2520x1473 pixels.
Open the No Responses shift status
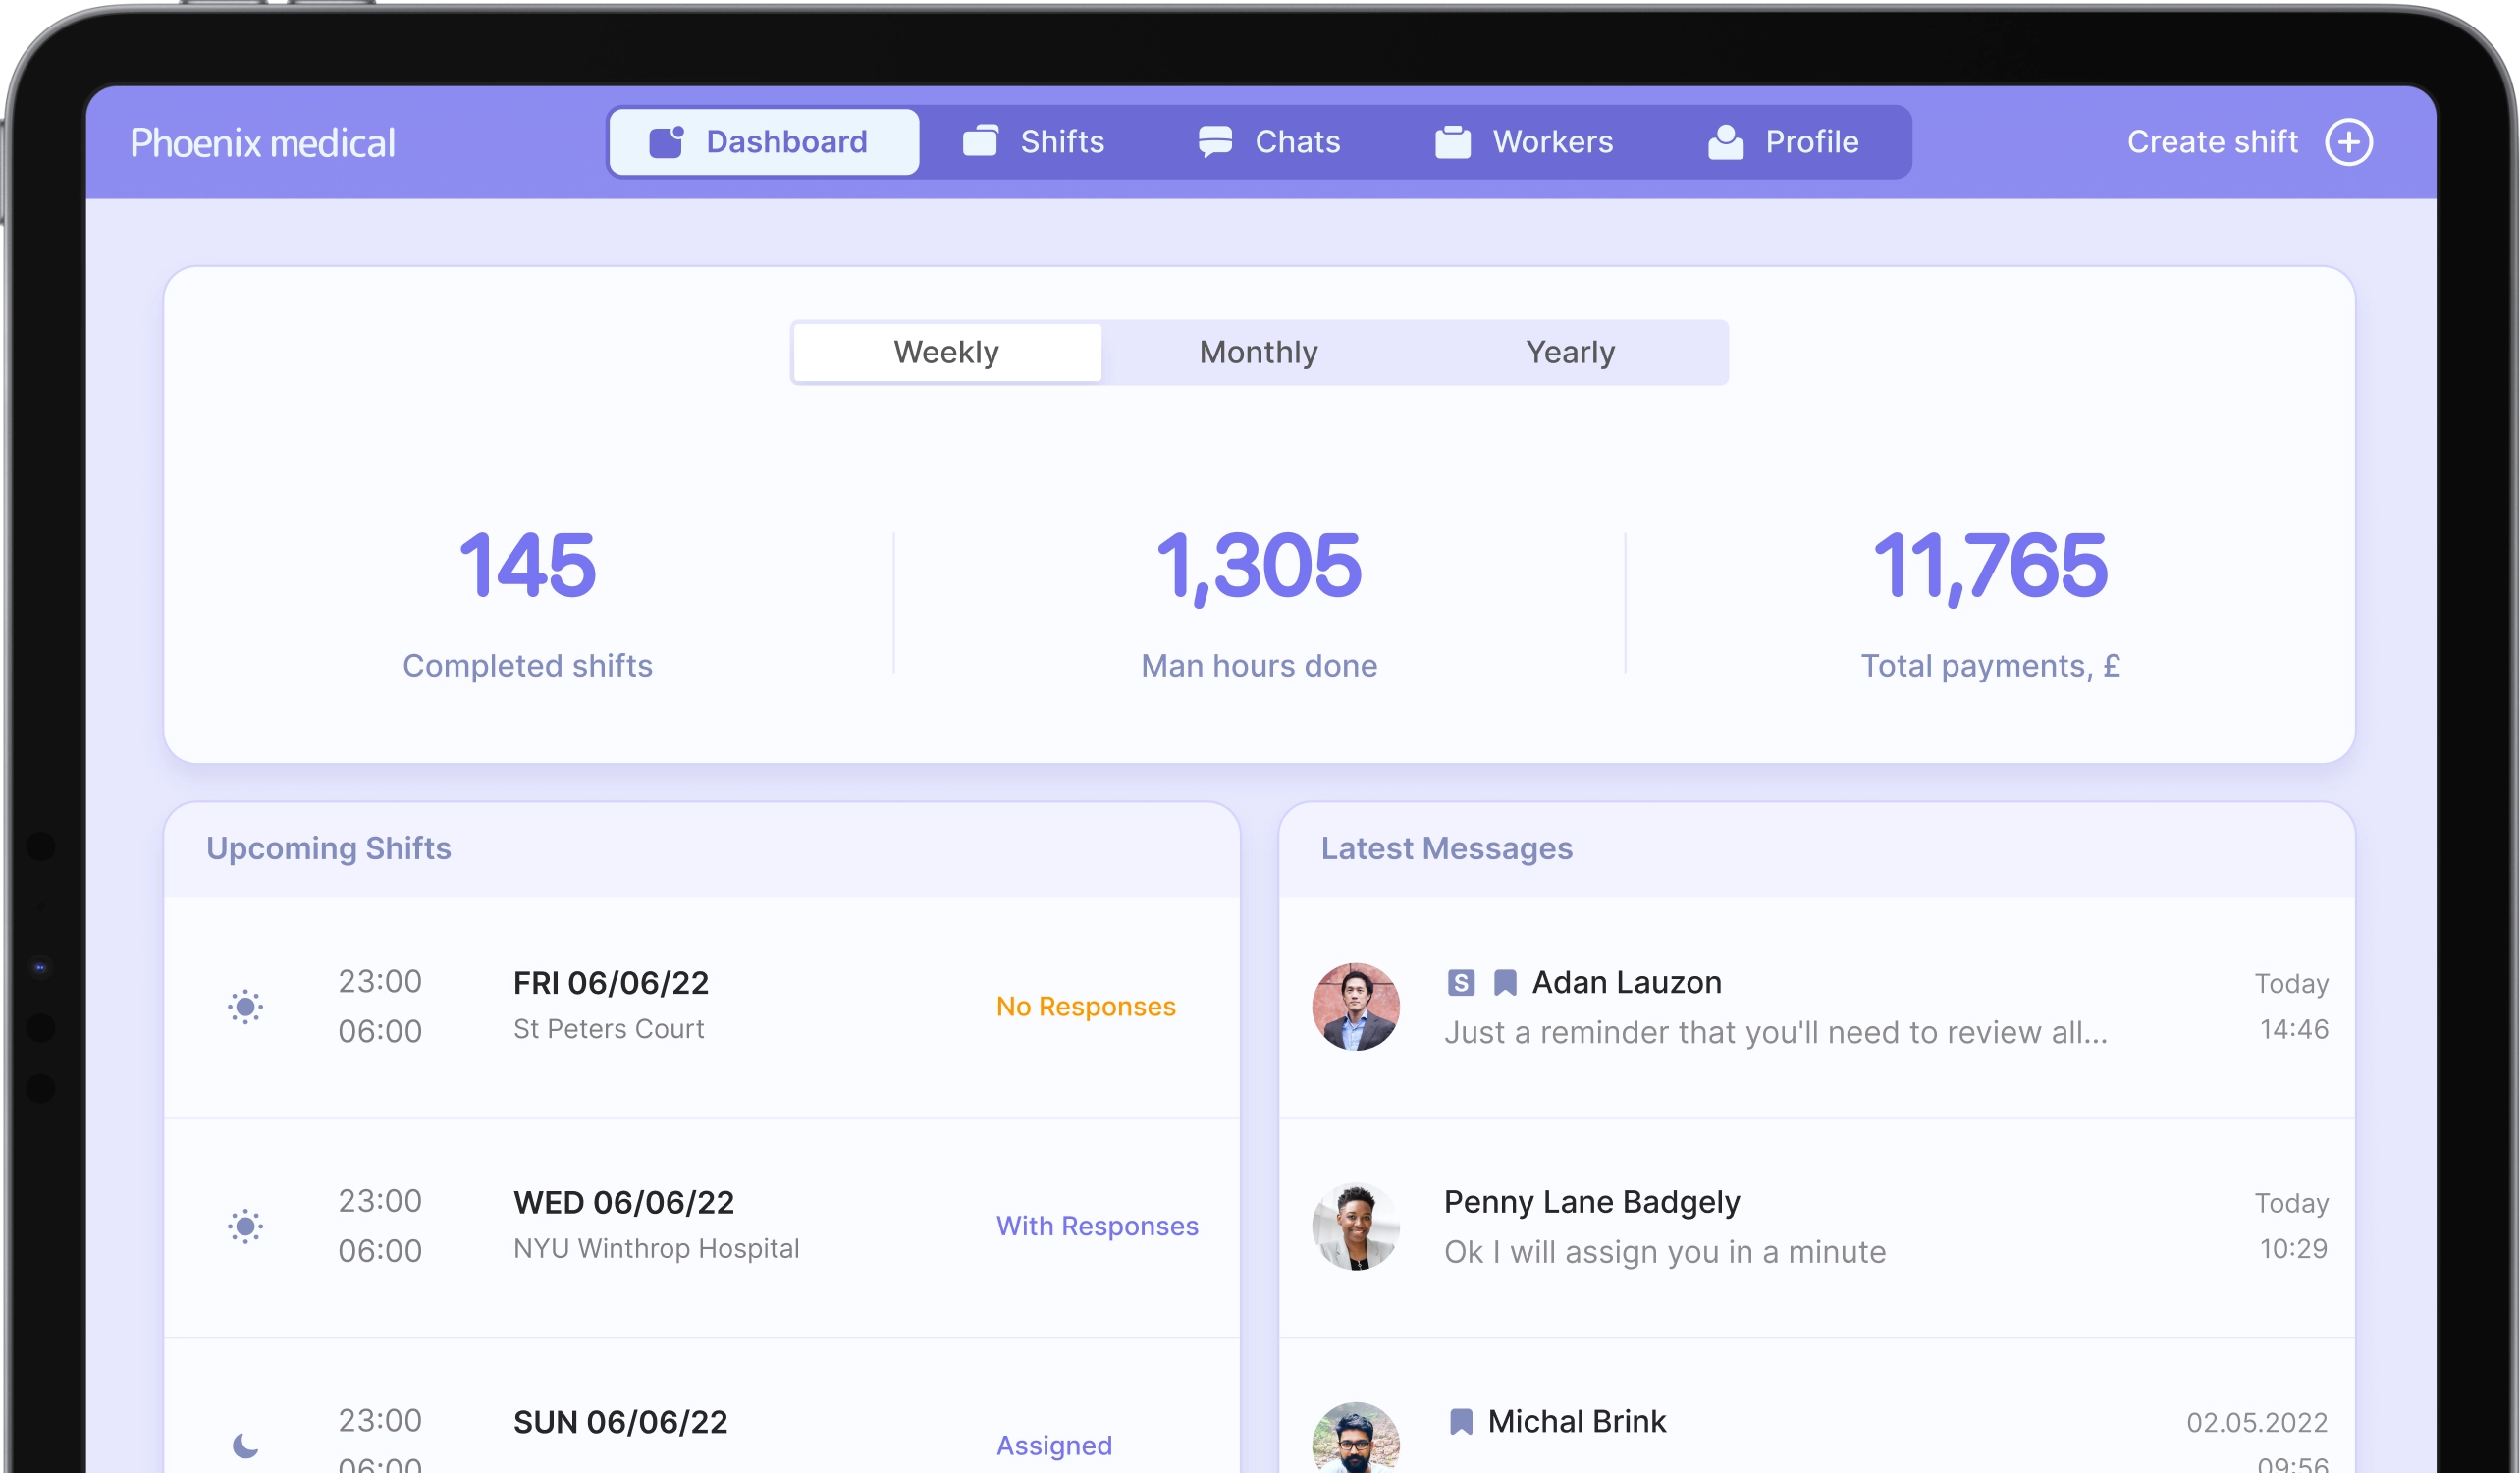[1086, 1006]
